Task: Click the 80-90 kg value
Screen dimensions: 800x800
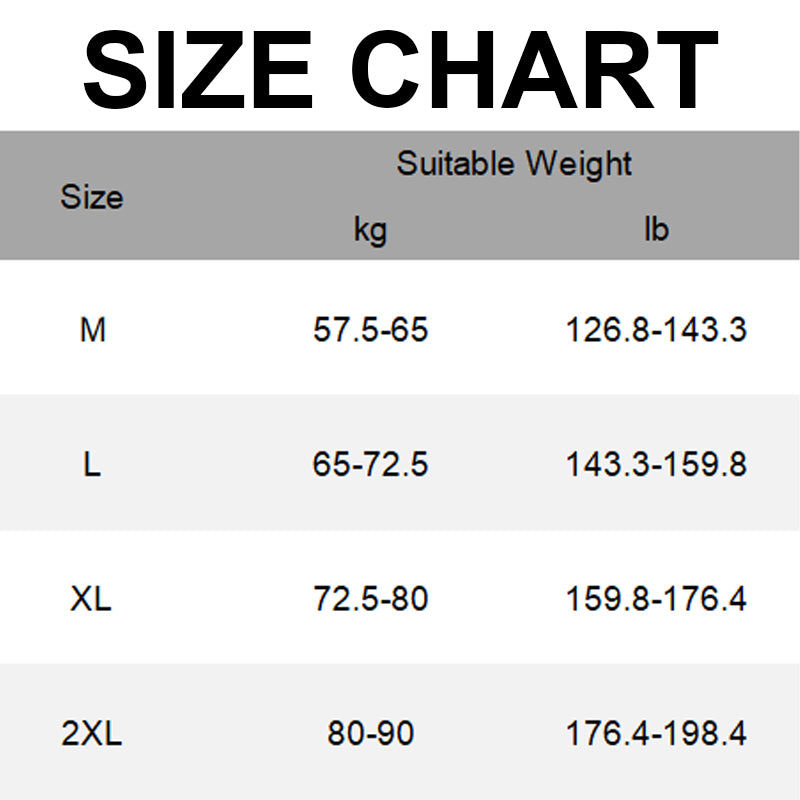Action: (x=370, y=734)
